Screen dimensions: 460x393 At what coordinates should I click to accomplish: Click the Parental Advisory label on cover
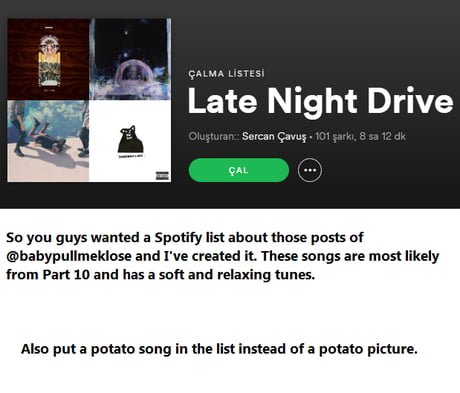(x=162, y=176)
